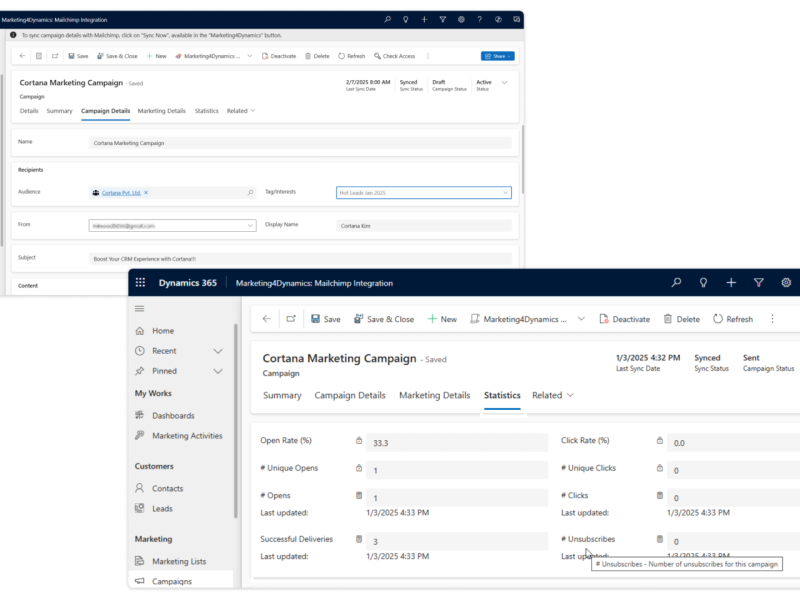Expand Marketing4Dynamics dropdown arrow in front toolbar
The height and width of the screenshot is (600, 800).
(581, 319)
